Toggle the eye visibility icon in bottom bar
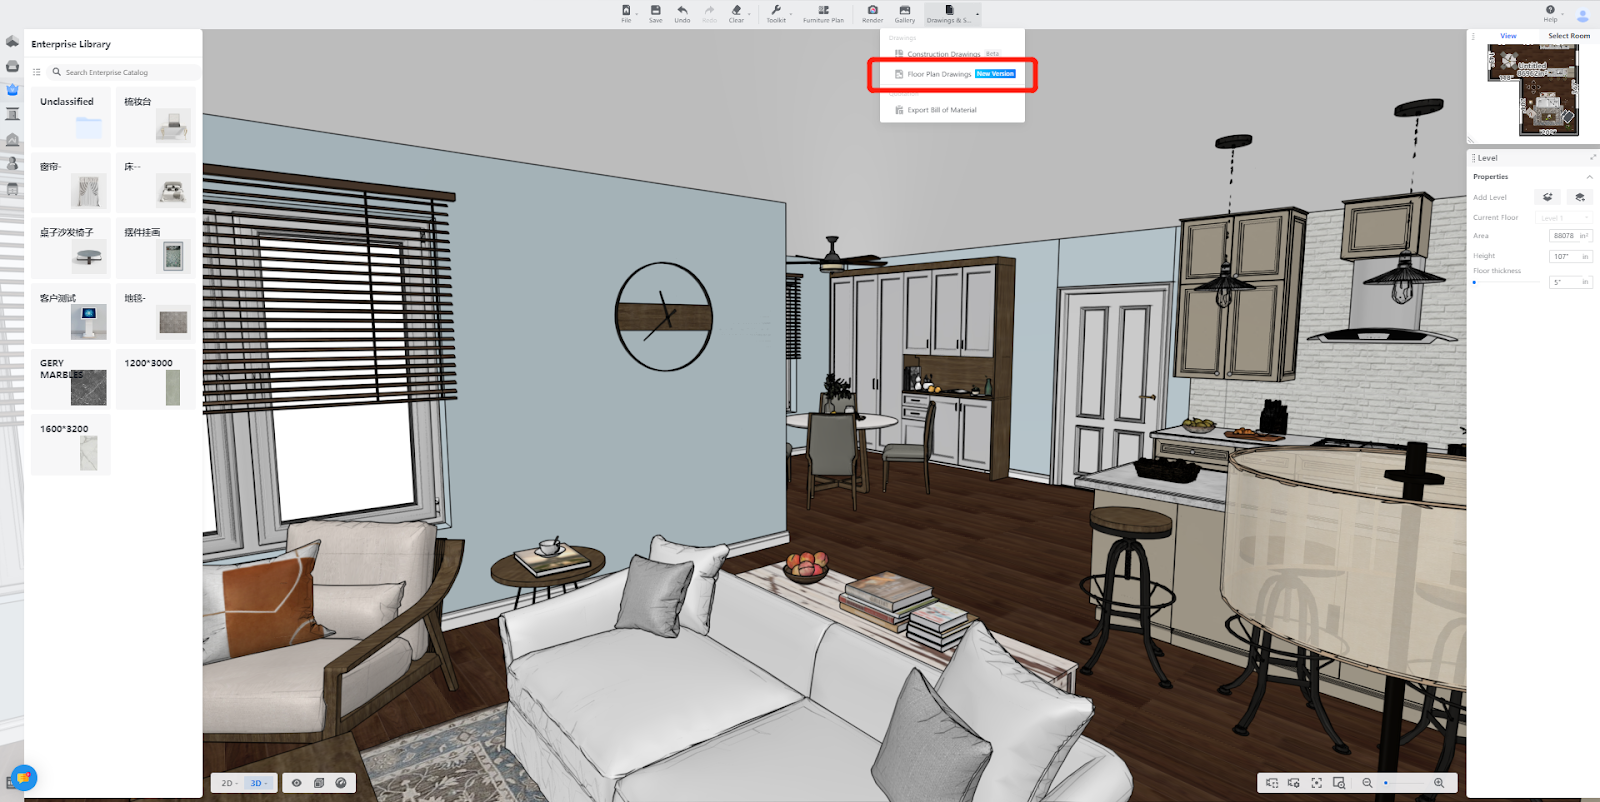 point(296,783)
